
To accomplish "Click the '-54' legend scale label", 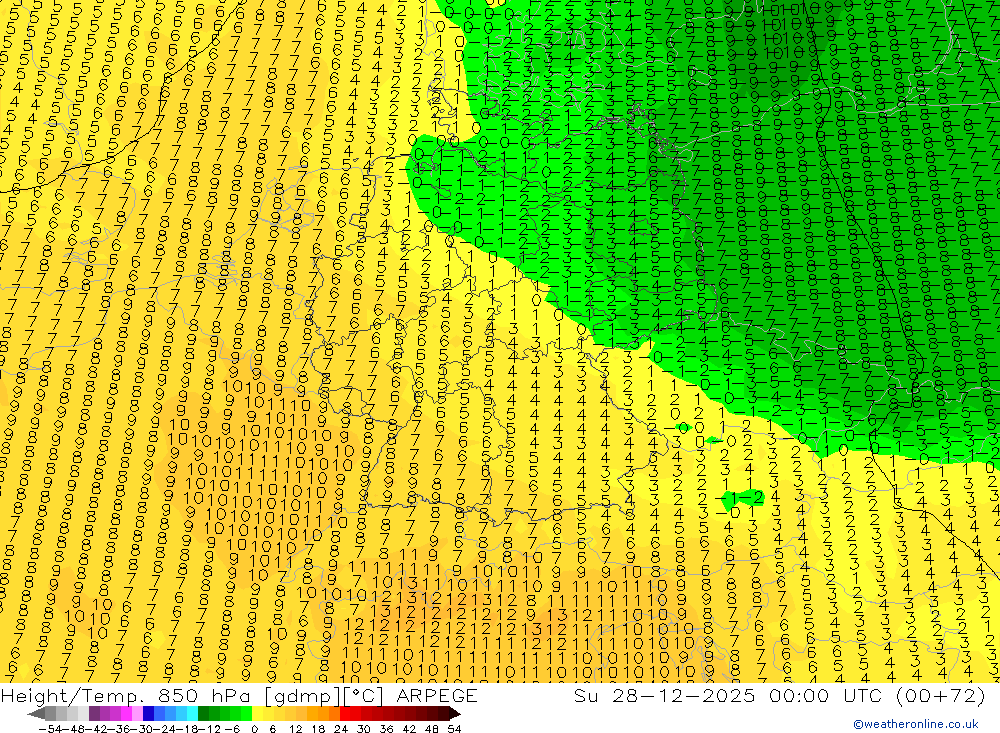I will [x=50, y=729].
